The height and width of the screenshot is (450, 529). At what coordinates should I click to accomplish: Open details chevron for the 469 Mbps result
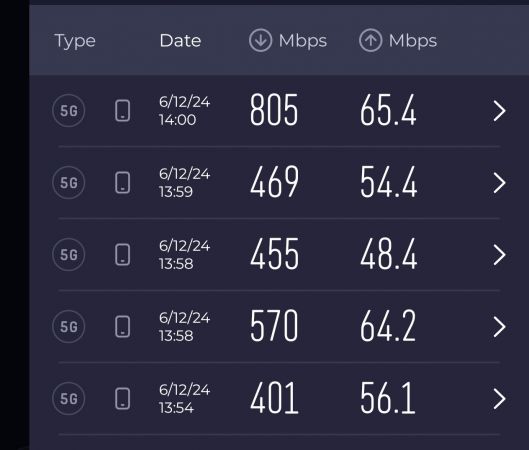[x=499, y=183]
